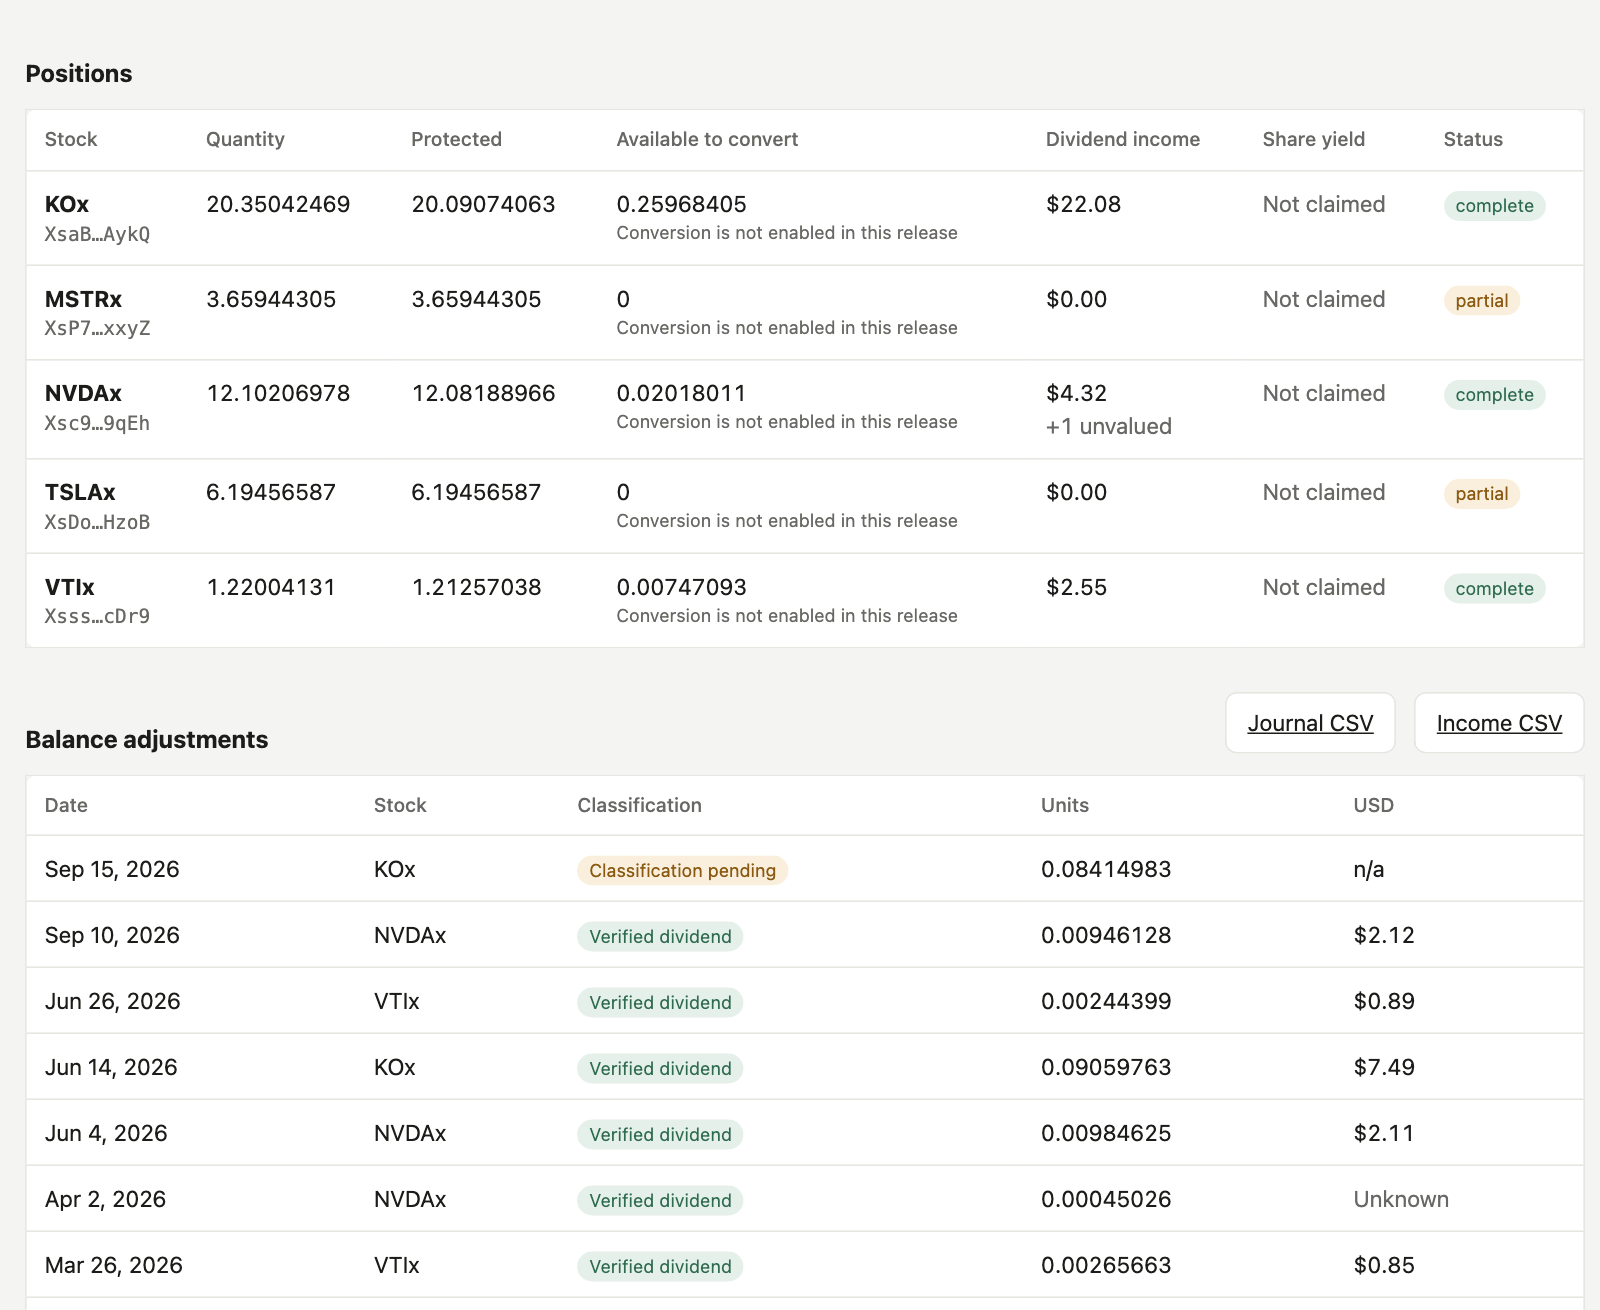Click the partial status badge for TSLAx
Image resolution: width=1600 pixels, height=1310 pixels.
[1481, 494]
